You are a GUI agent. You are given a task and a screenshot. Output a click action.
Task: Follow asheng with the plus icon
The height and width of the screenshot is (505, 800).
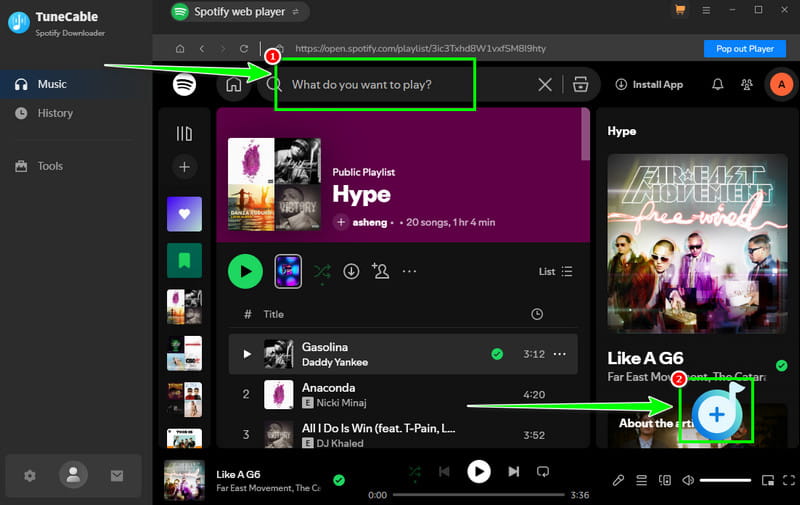341,222
